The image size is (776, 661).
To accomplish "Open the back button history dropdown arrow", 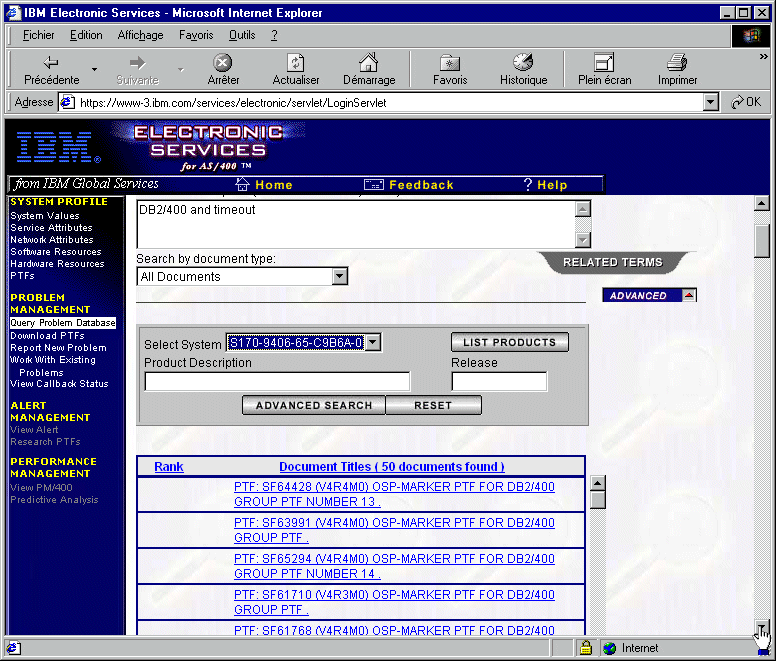I will coord(94,69).
